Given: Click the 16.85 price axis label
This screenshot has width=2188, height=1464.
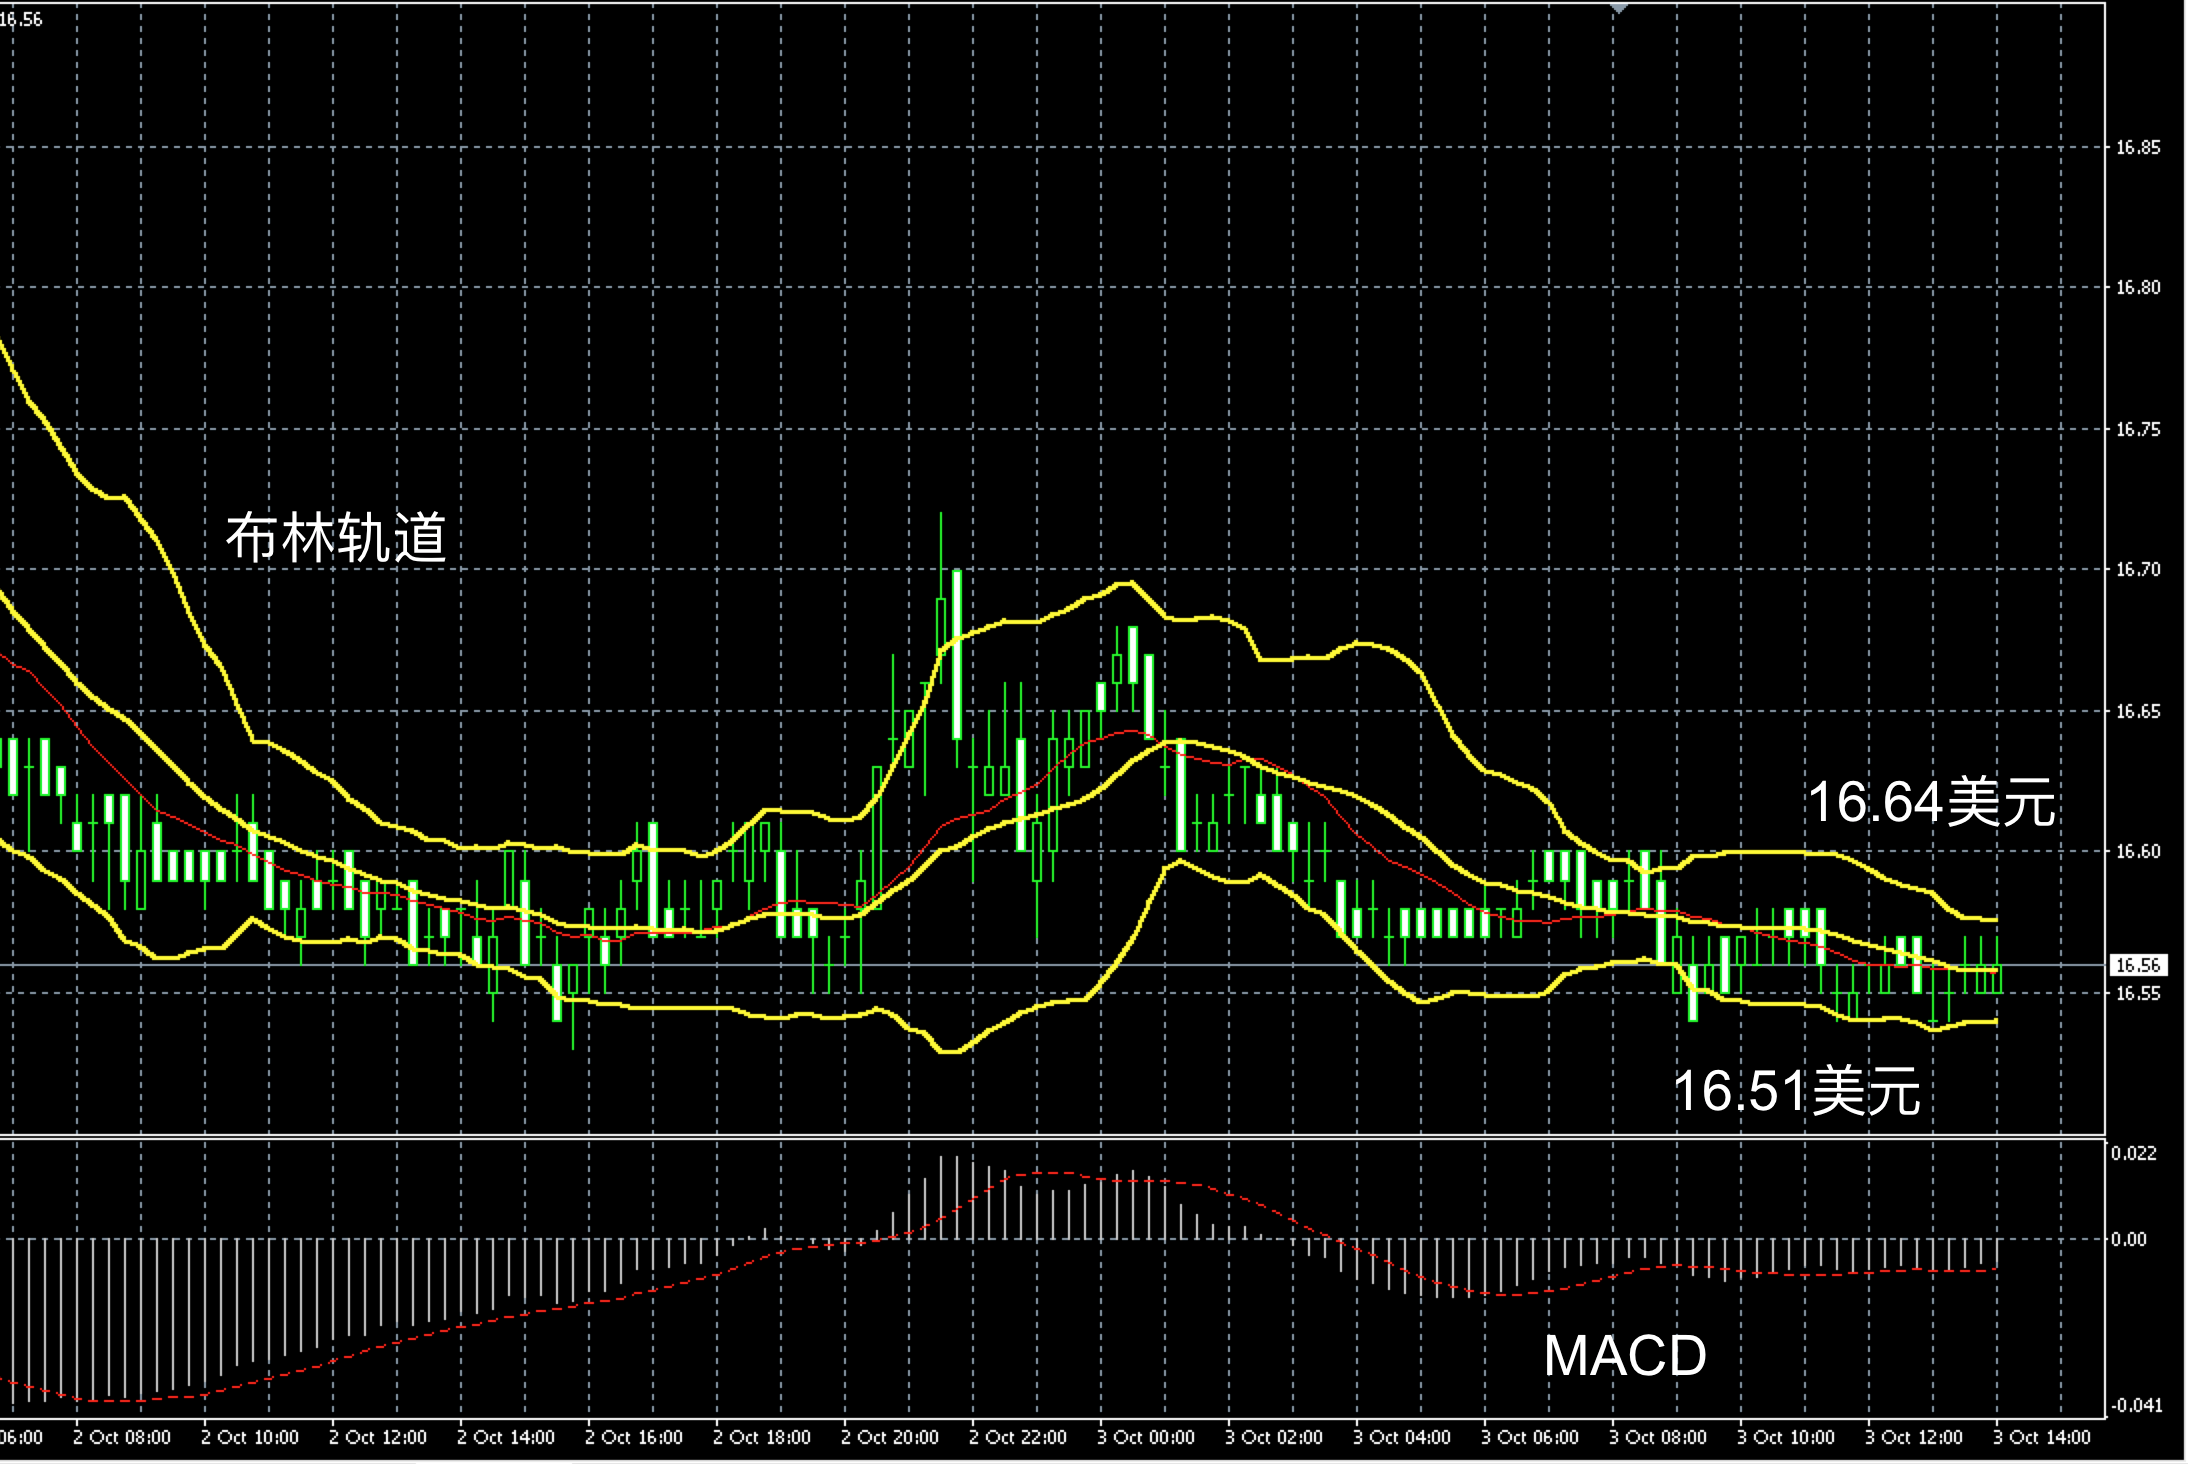Looking at the screenshot, I should tap(2138, 148).
